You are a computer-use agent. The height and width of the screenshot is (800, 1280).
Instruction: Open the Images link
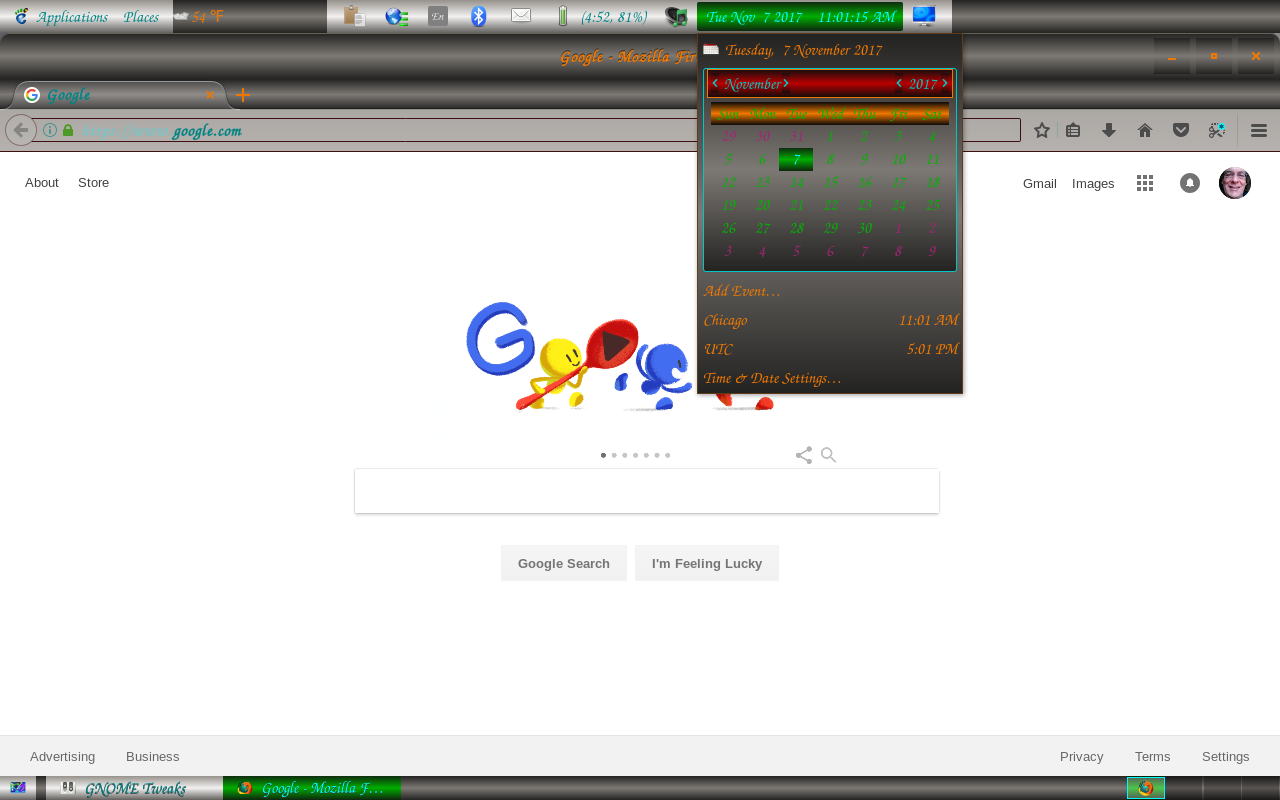coord(1093,183)
